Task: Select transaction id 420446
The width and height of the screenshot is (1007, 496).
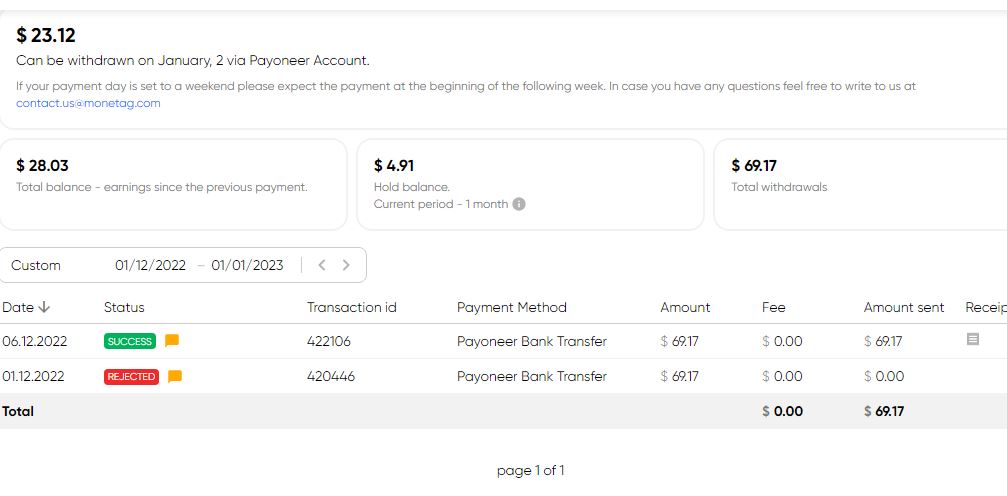Action: pyautogui.click(x=331, y=376)
